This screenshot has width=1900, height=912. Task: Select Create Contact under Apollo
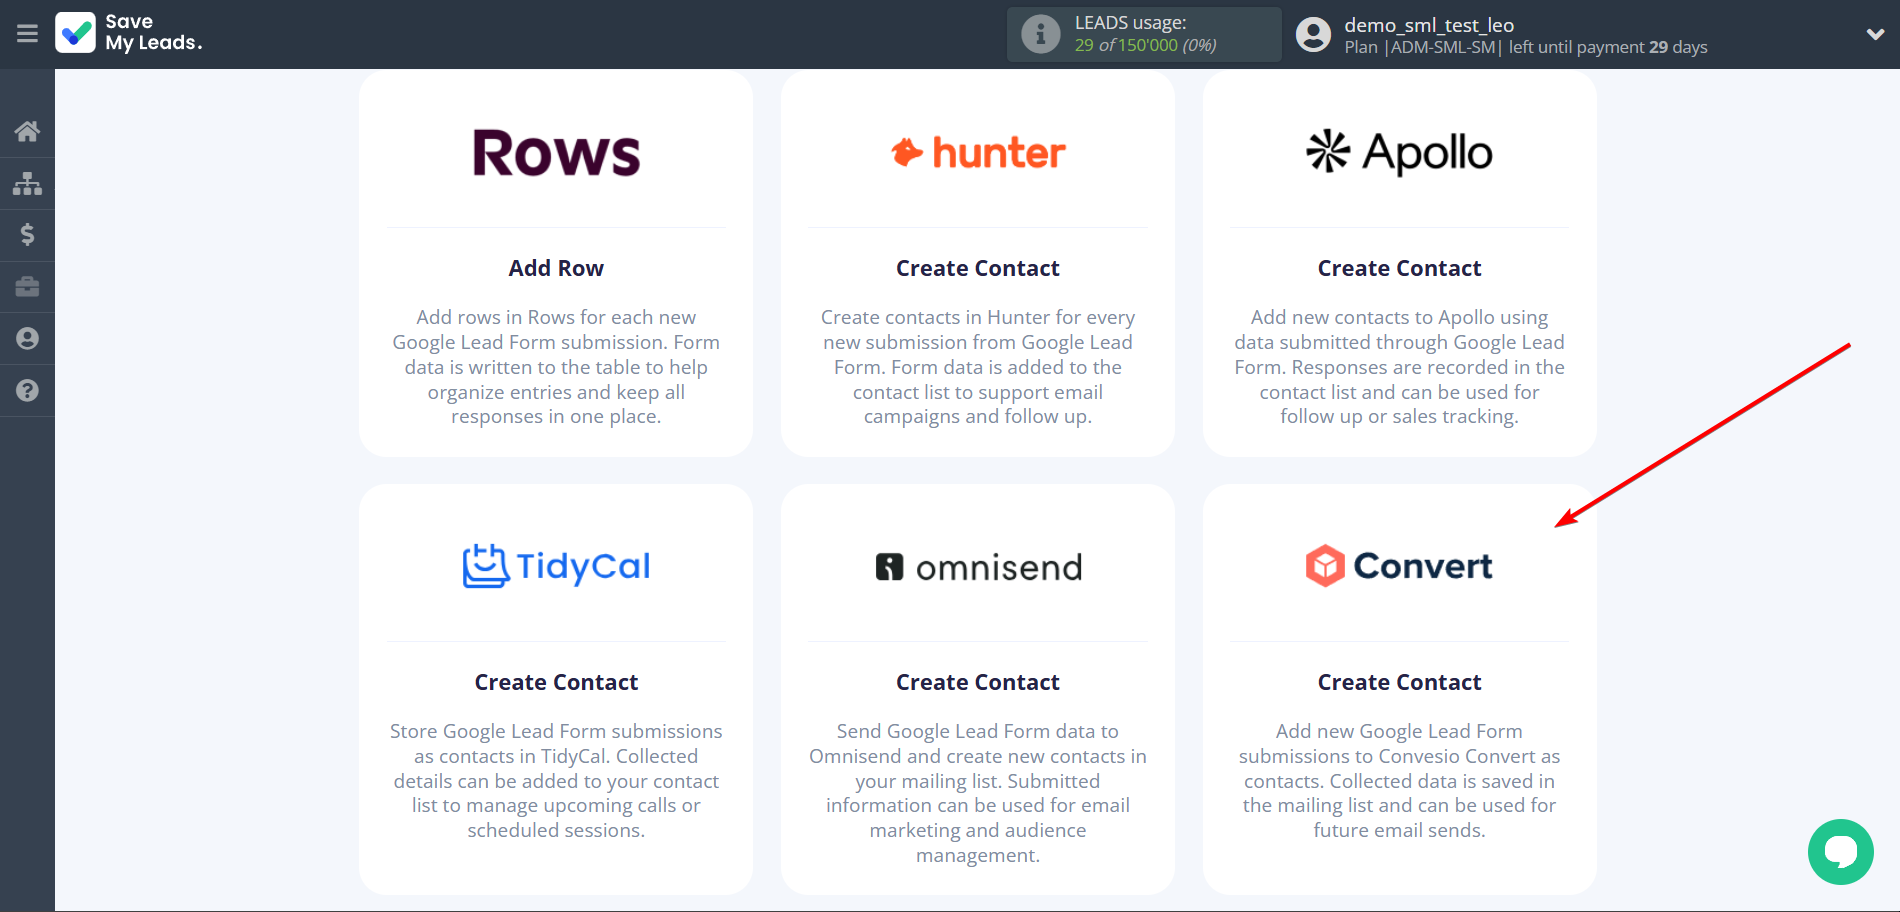(1399, 268)
